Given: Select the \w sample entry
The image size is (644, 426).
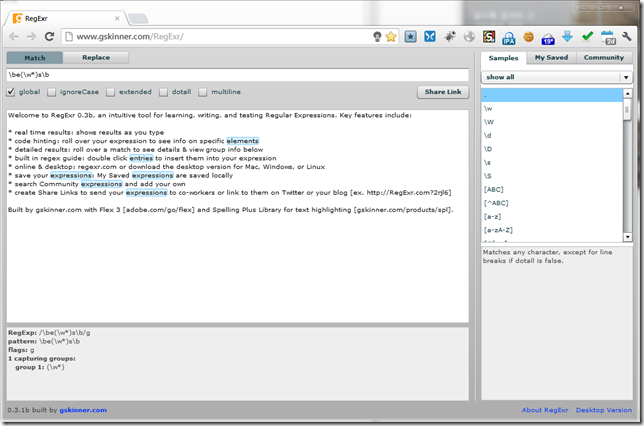Looking at the screenshot, I should click(552, 108).
